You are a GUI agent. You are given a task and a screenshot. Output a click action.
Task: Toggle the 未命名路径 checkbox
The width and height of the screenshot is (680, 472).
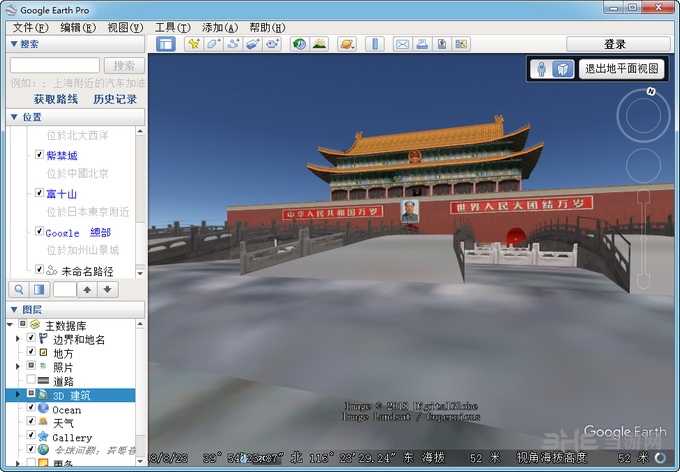coord(39,269)
